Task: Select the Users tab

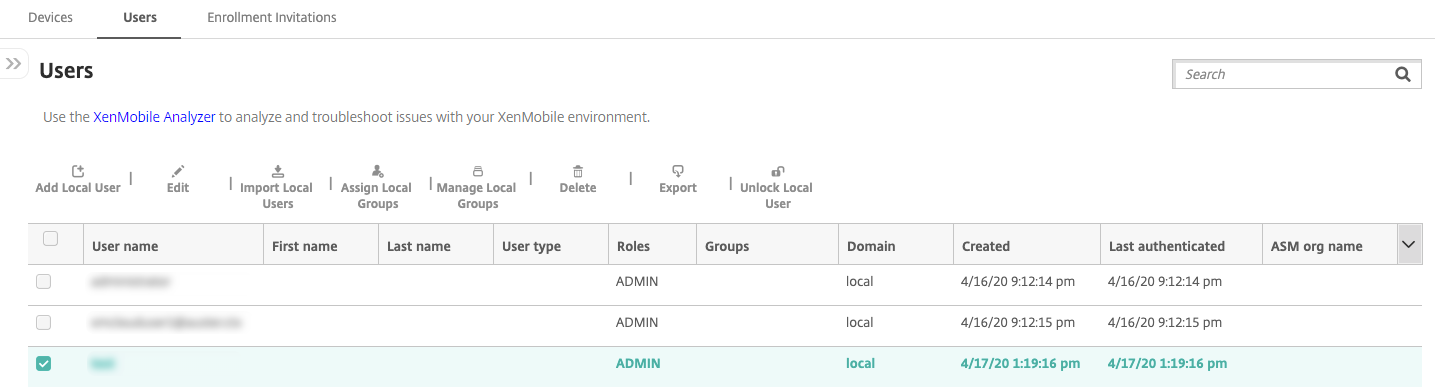Action: coord(139,17)
